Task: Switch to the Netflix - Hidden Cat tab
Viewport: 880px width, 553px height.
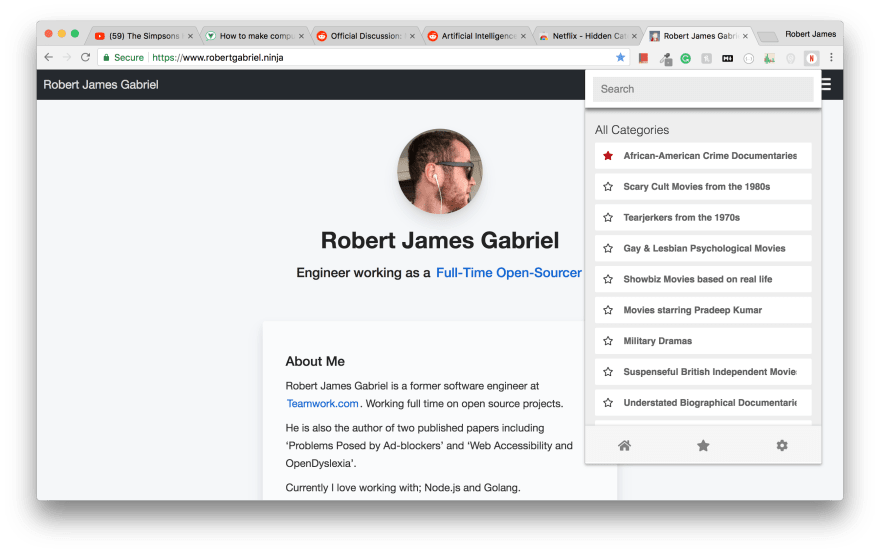Action: point(588,36)
